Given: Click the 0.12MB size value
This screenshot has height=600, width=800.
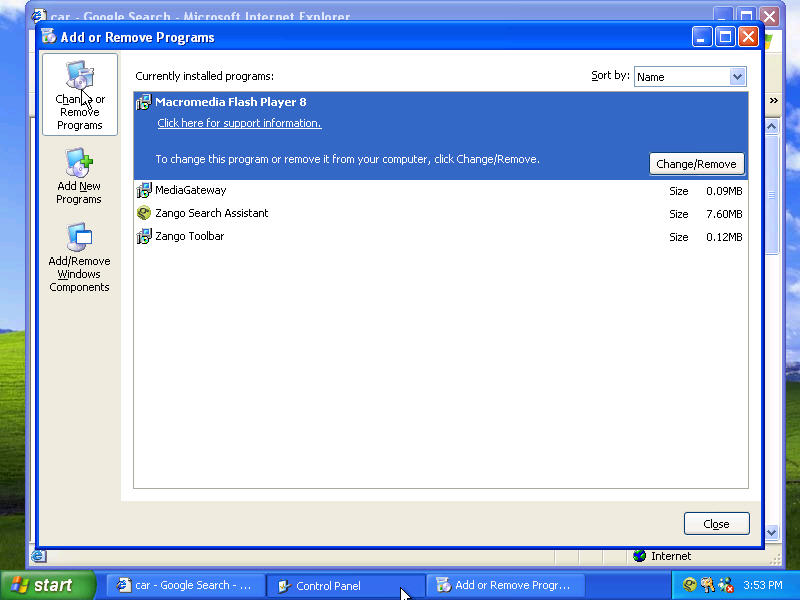Looking at the screenshot, I should point(724,237).
